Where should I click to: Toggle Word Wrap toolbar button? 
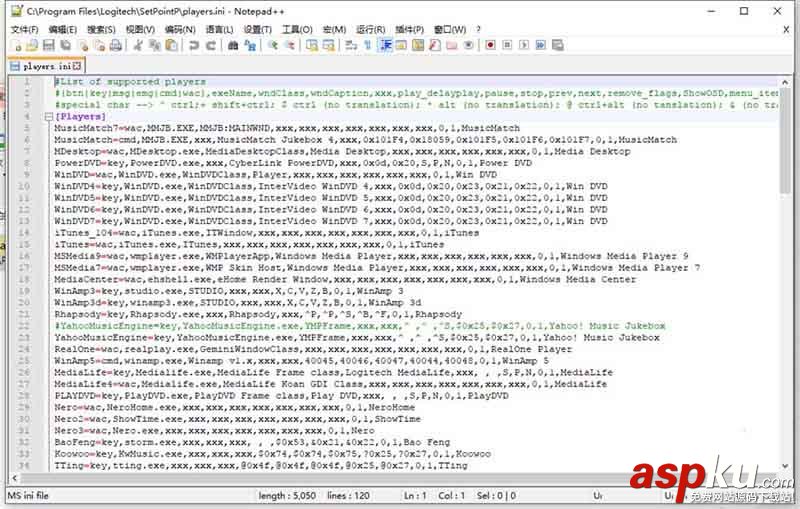point(351,45)
